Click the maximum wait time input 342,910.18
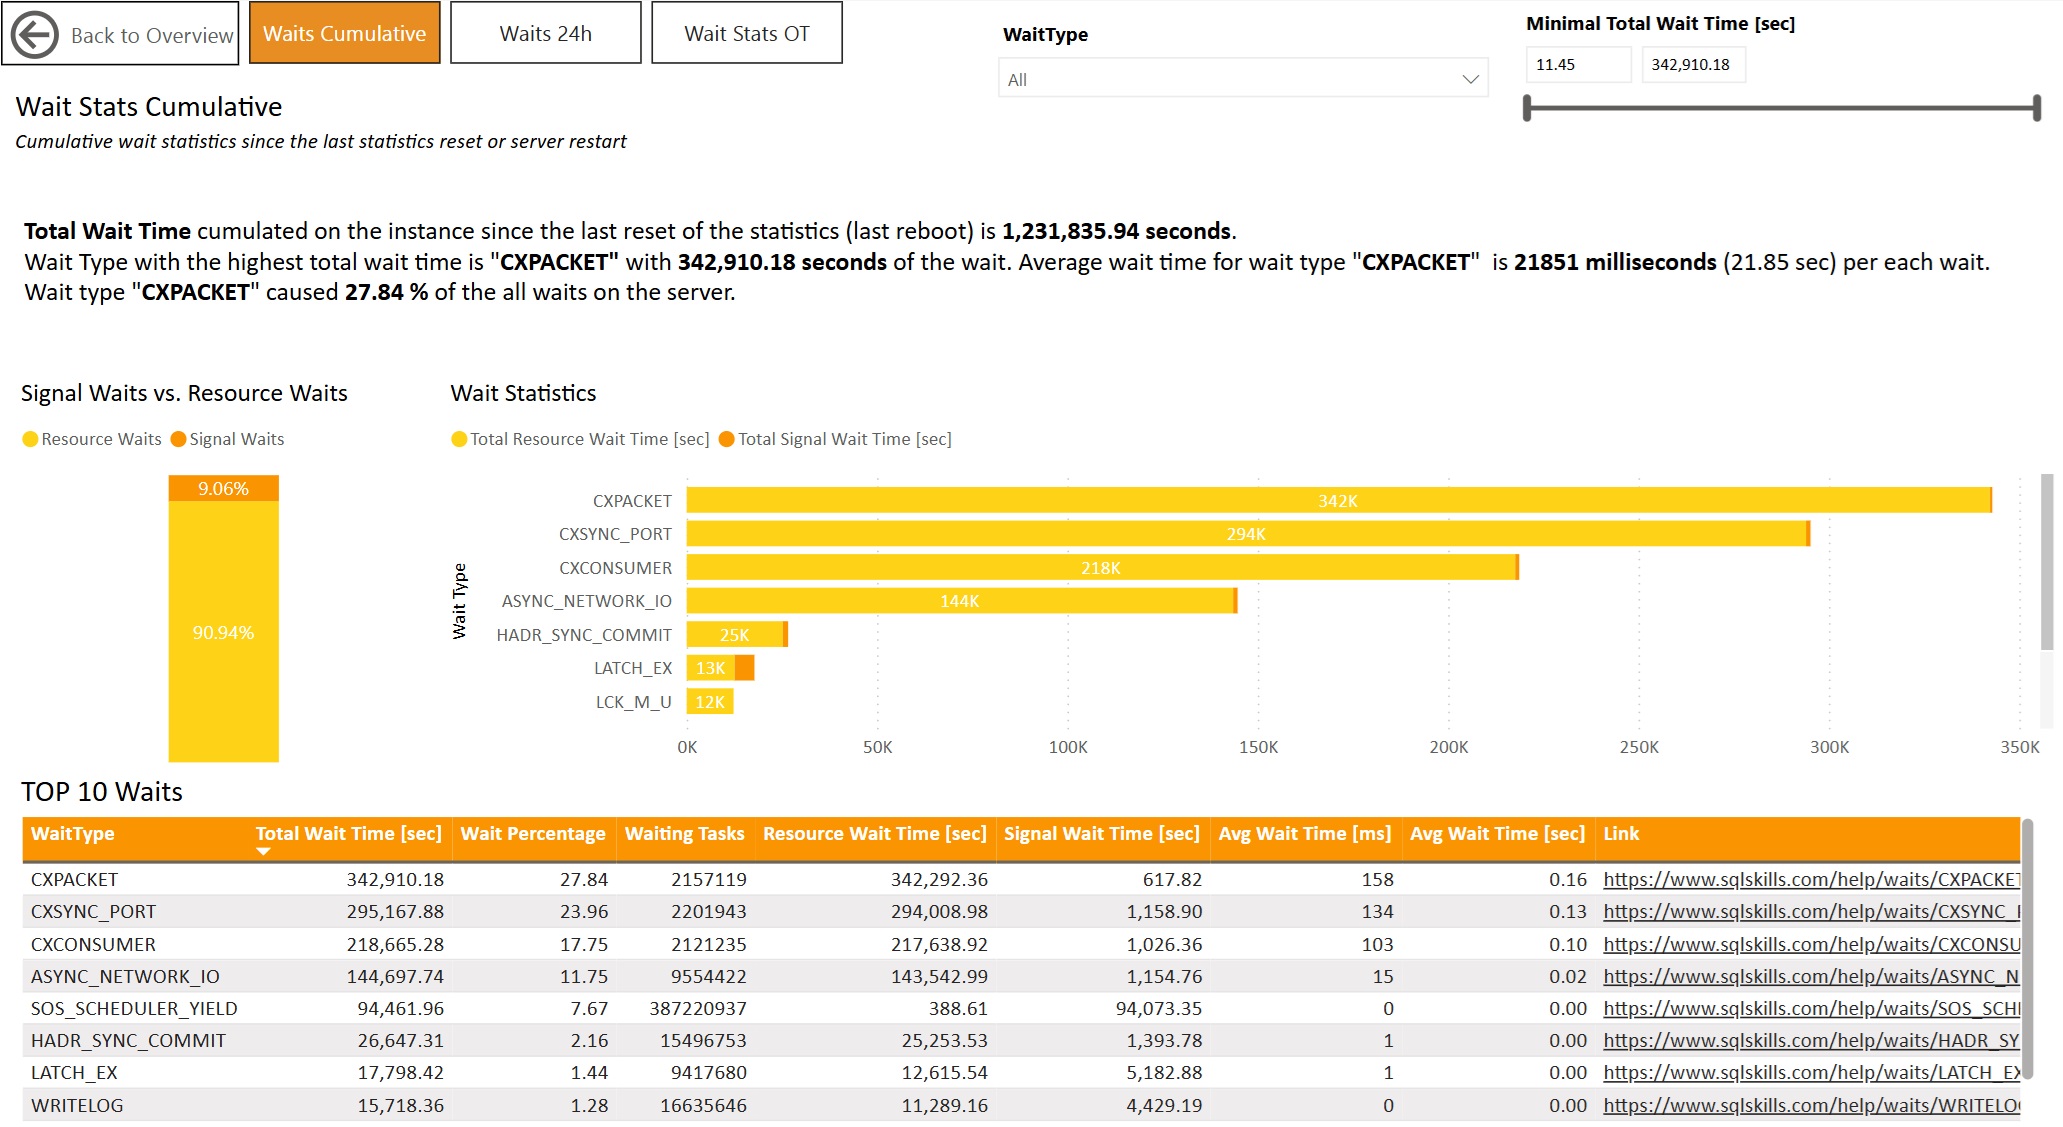This screenshot has height=1127, width=2063. click(1692, 64)
